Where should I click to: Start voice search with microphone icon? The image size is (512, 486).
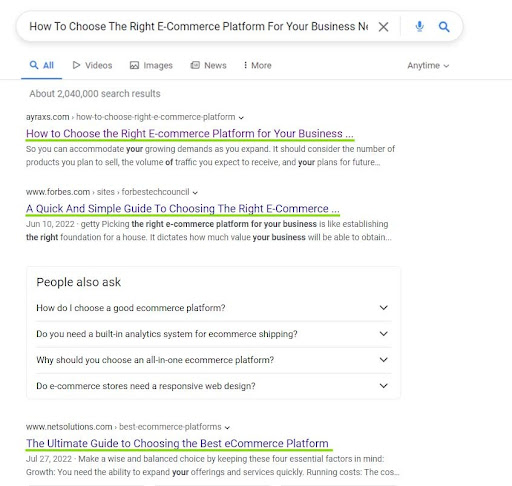point(420,27)
